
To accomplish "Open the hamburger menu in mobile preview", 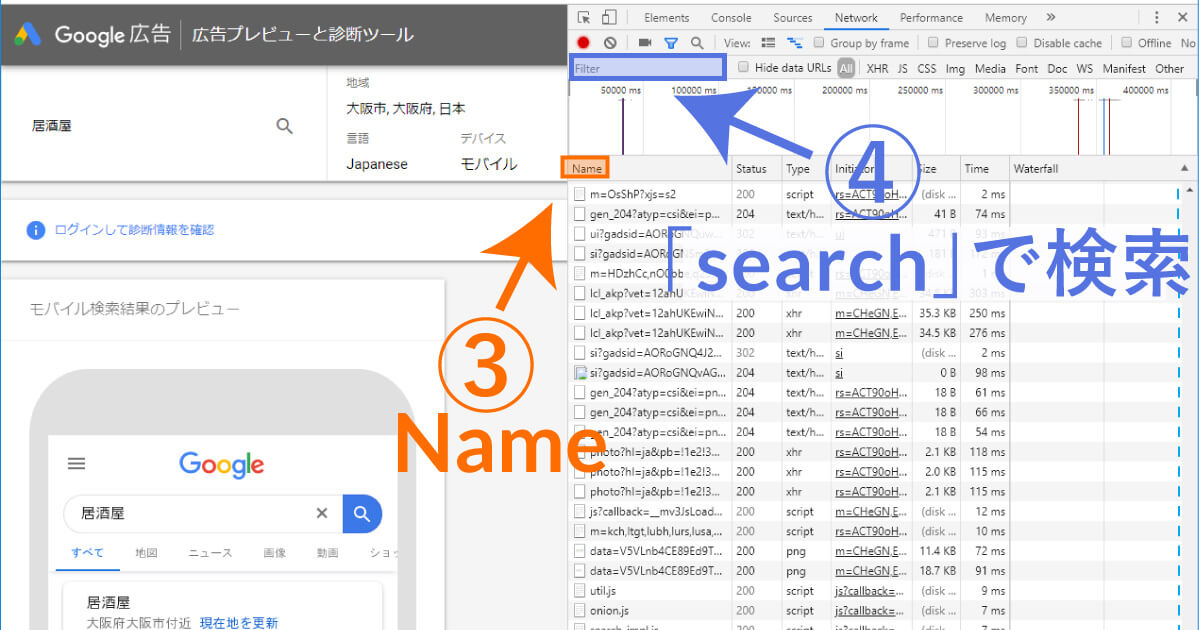I will (76, 464).
